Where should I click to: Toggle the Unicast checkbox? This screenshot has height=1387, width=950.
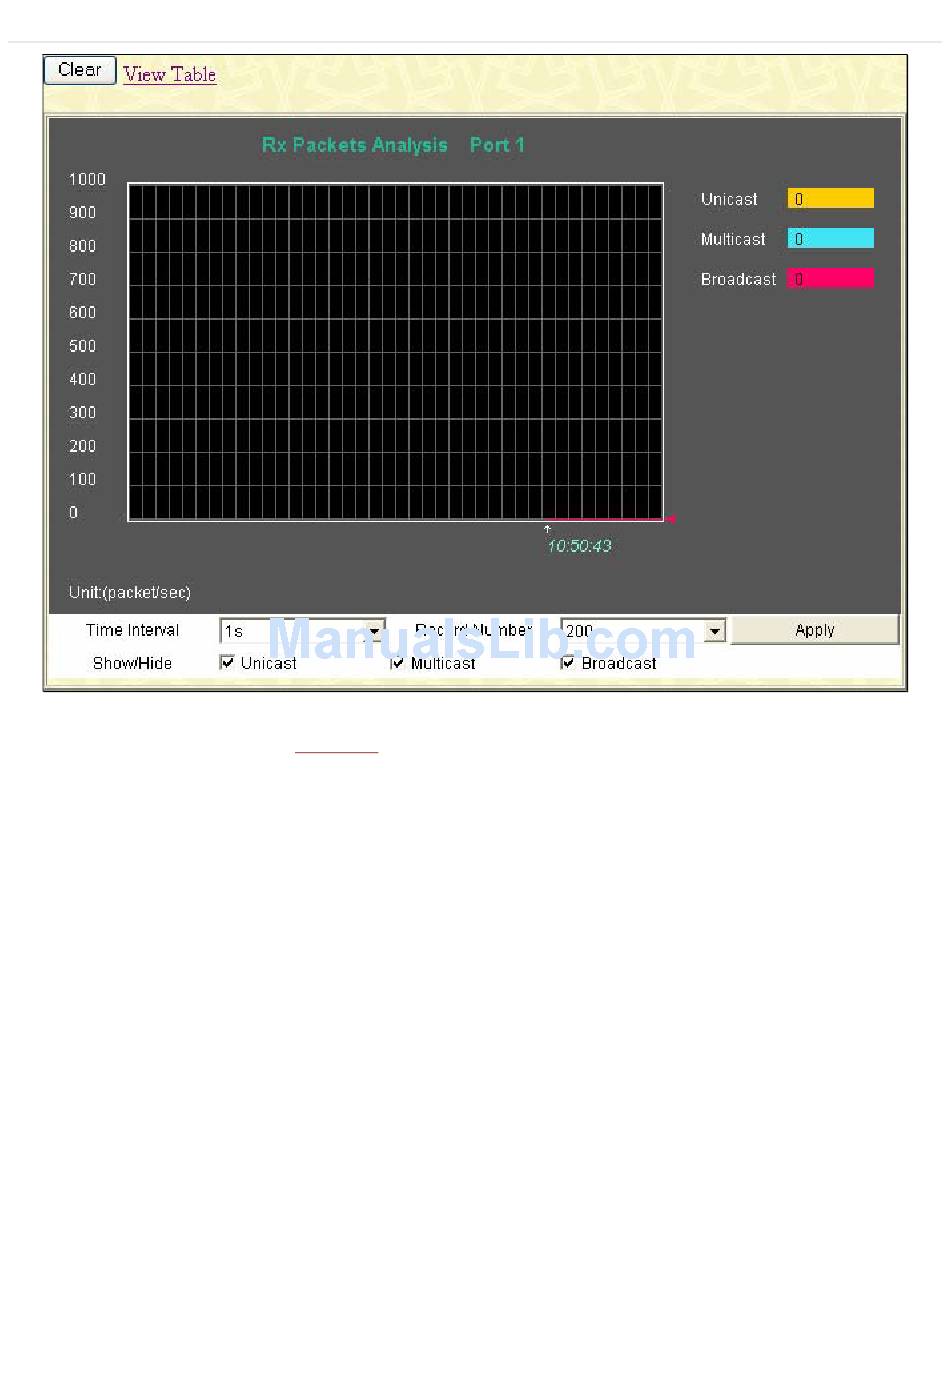[227, 662]
